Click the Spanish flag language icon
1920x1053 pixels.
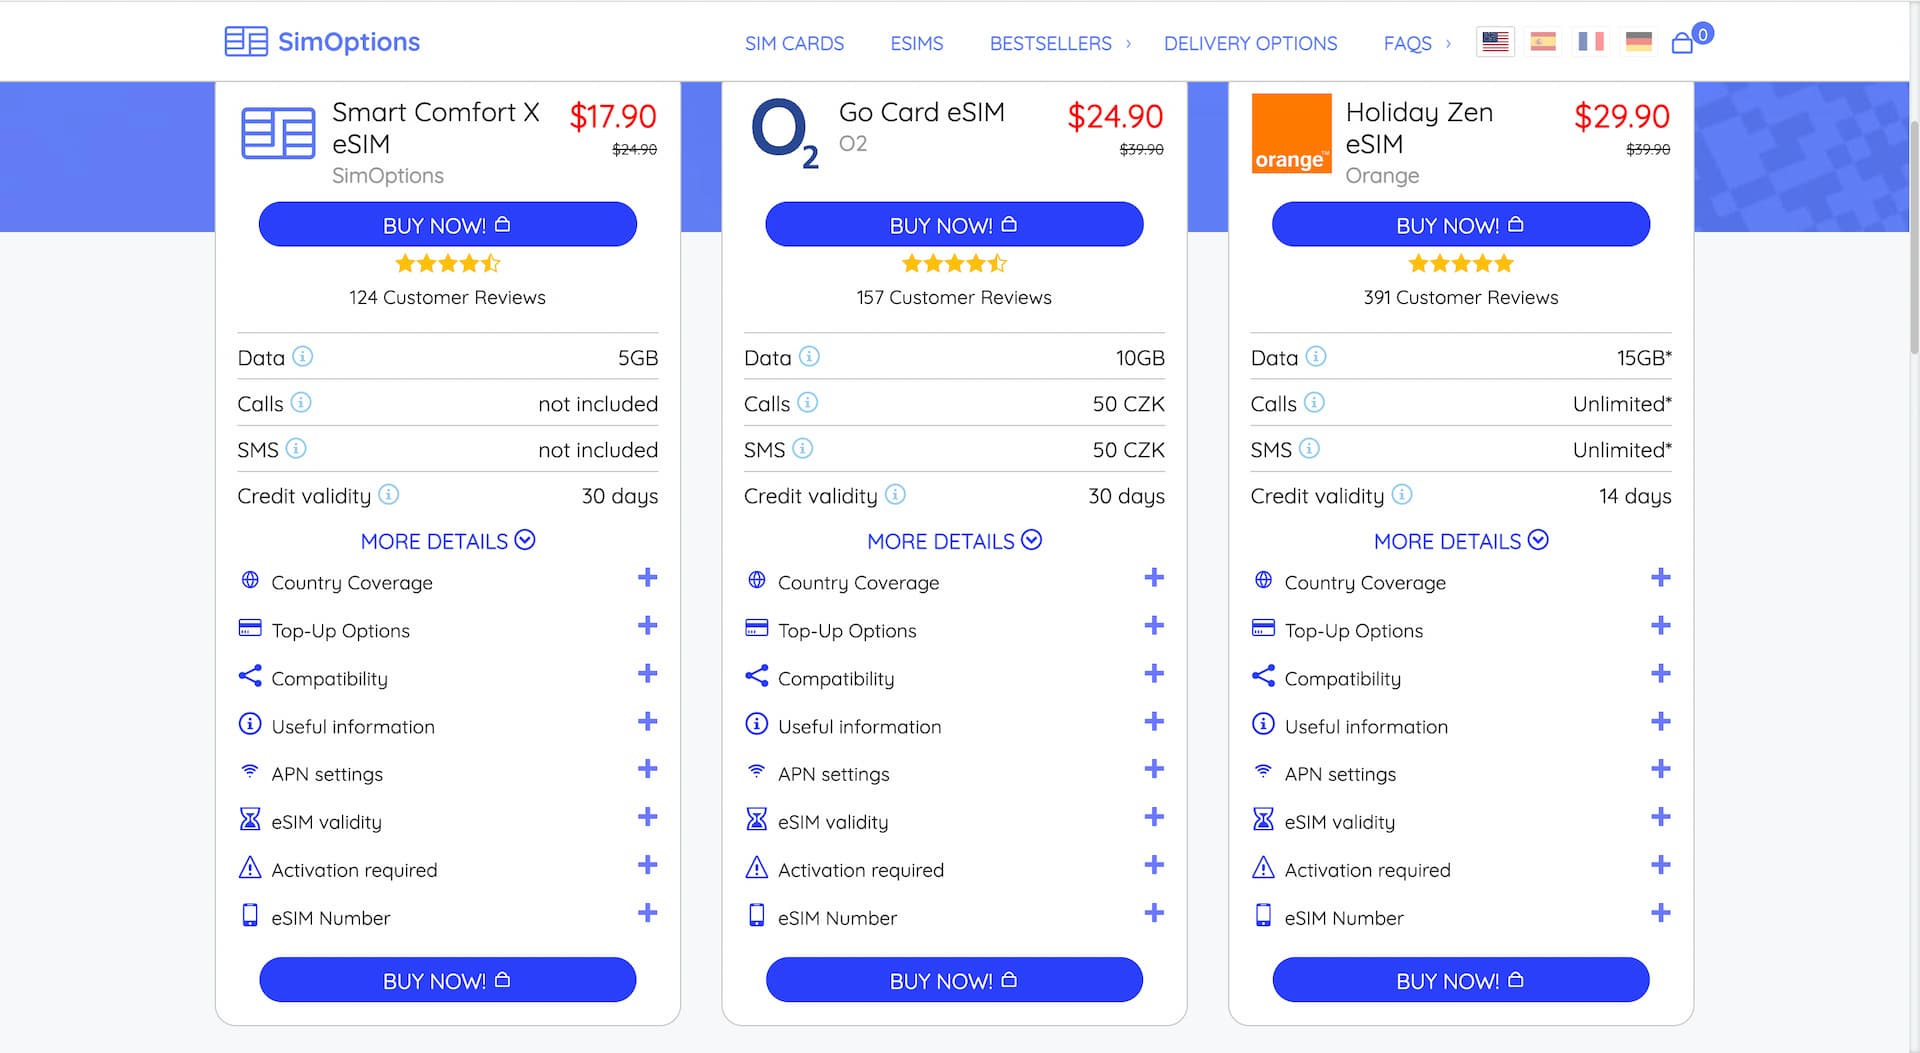point(1543,42)
